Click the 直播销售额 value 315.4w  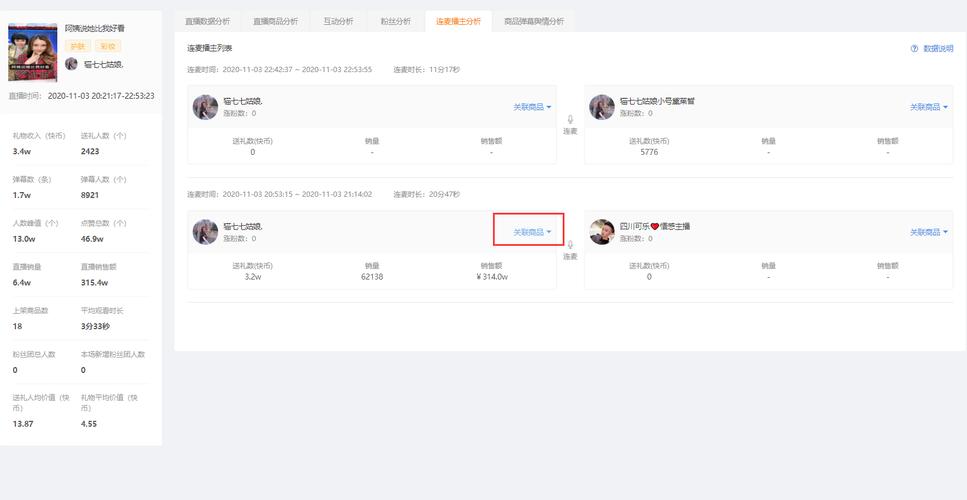click(94, 282)
